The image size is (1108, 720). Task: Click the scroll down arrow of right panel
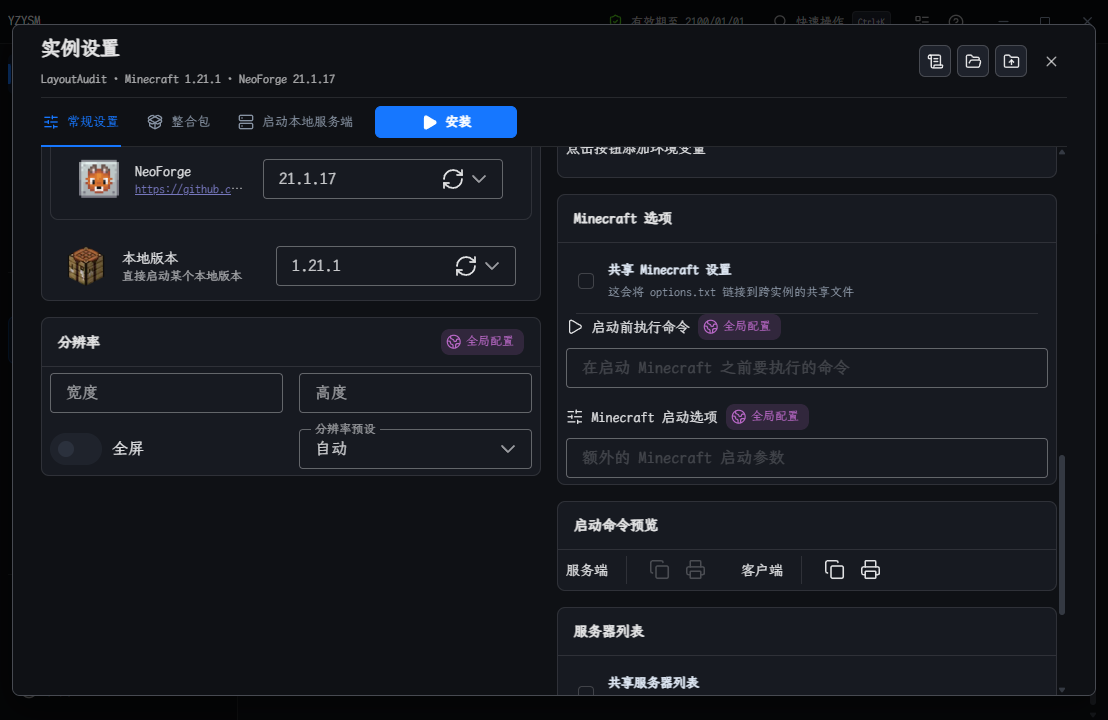[1061, 690]
